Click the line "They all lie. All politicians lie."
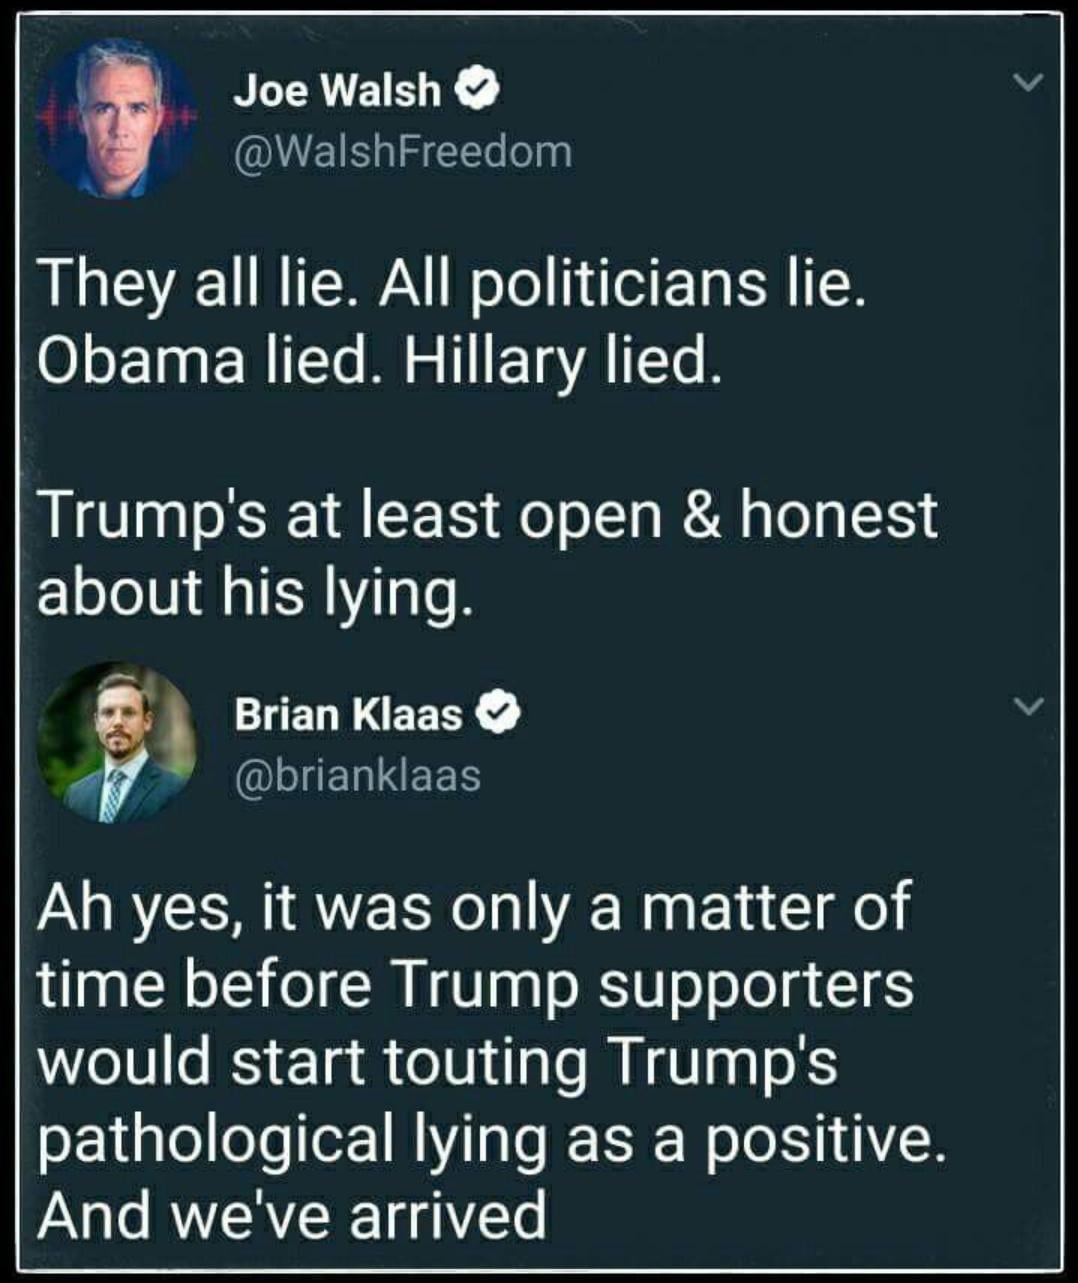 451,284
